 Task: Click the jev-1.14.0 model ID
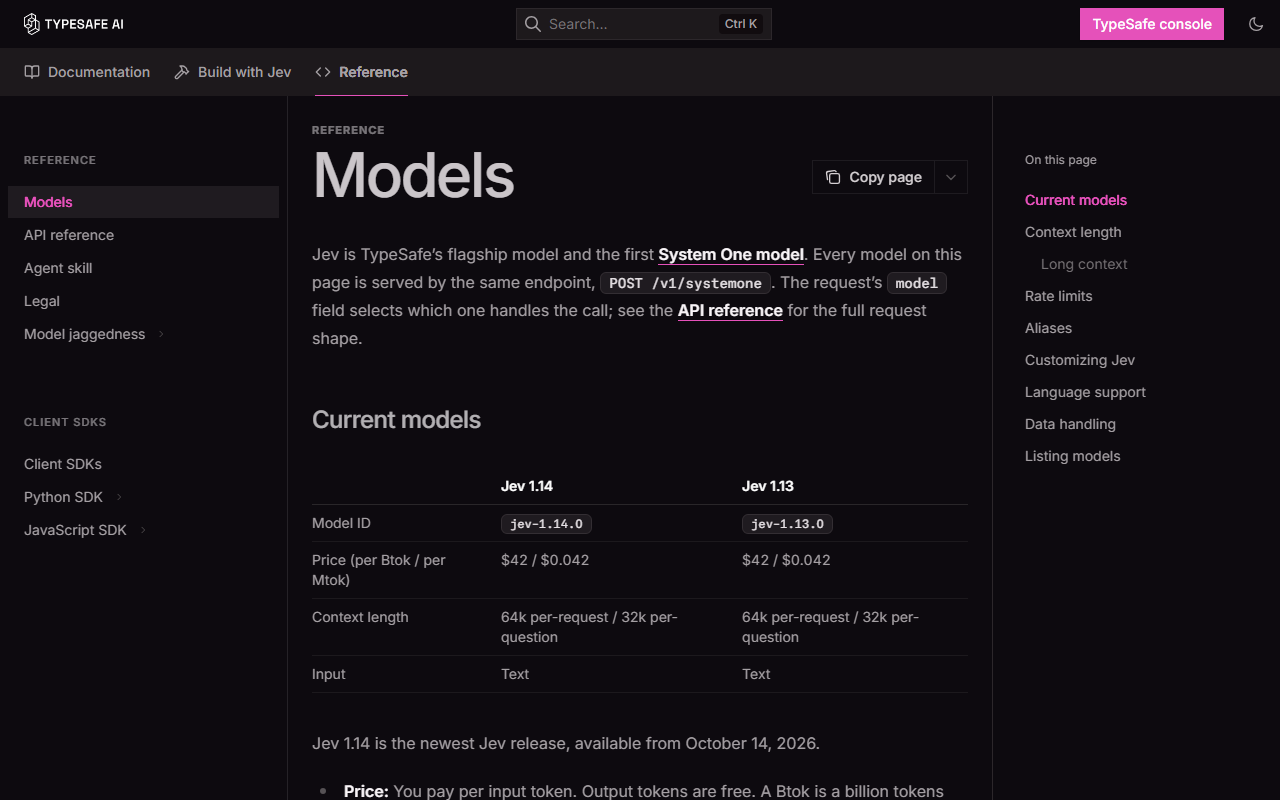[547, 524]
